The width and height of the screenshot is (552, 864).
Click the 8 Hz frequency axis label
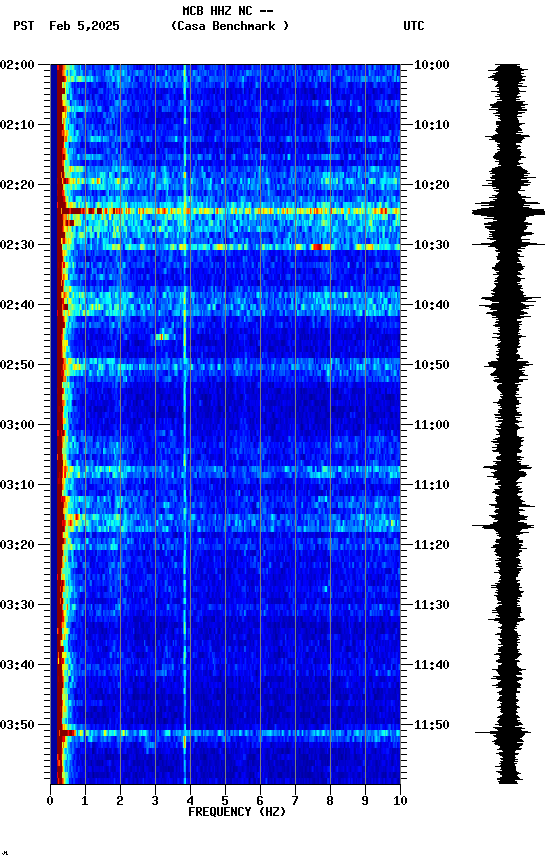tap(330, 801)
